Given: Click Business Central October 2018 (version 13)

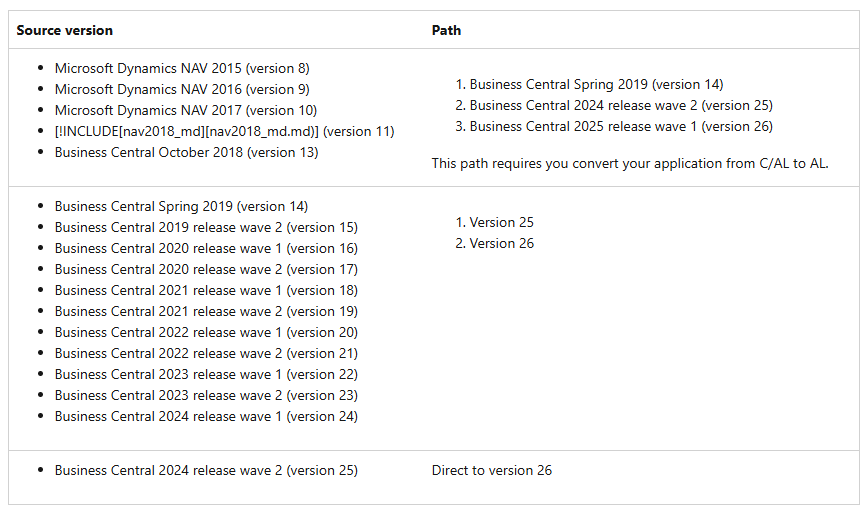Looking at the screenshot, I should (186, 152).
